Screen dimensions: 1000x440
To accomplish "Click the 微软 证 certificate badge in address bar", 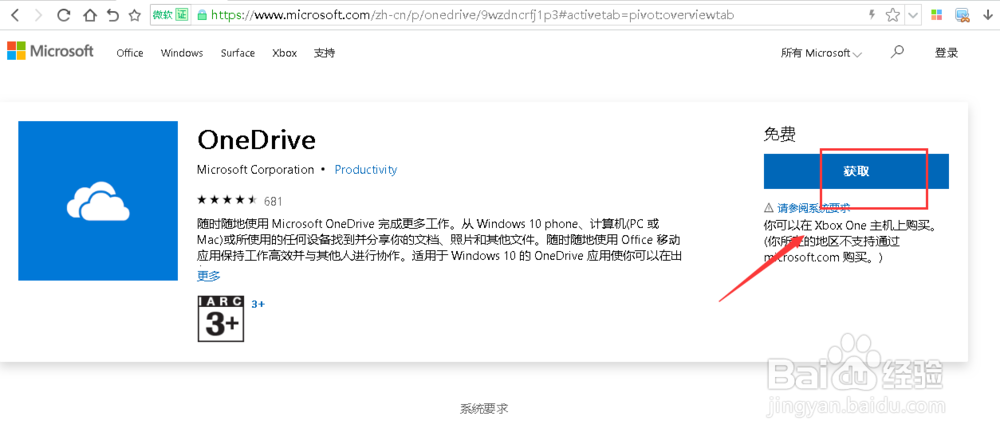I will click(171, 15).
